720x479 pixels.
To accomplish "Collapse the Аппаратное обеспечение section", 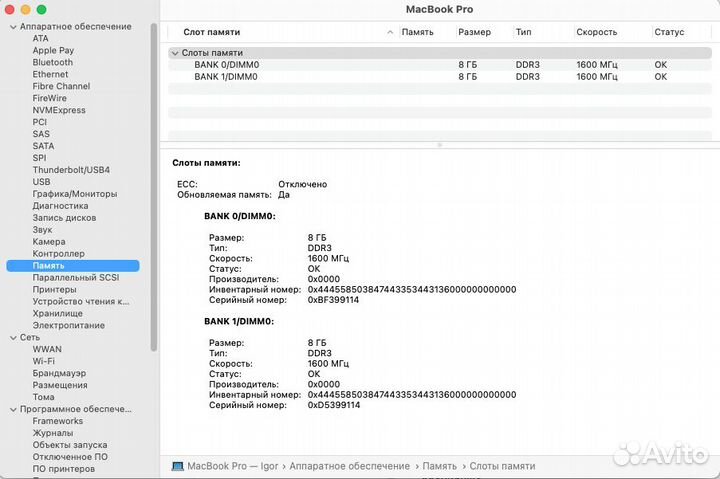I will pos(11,26).
